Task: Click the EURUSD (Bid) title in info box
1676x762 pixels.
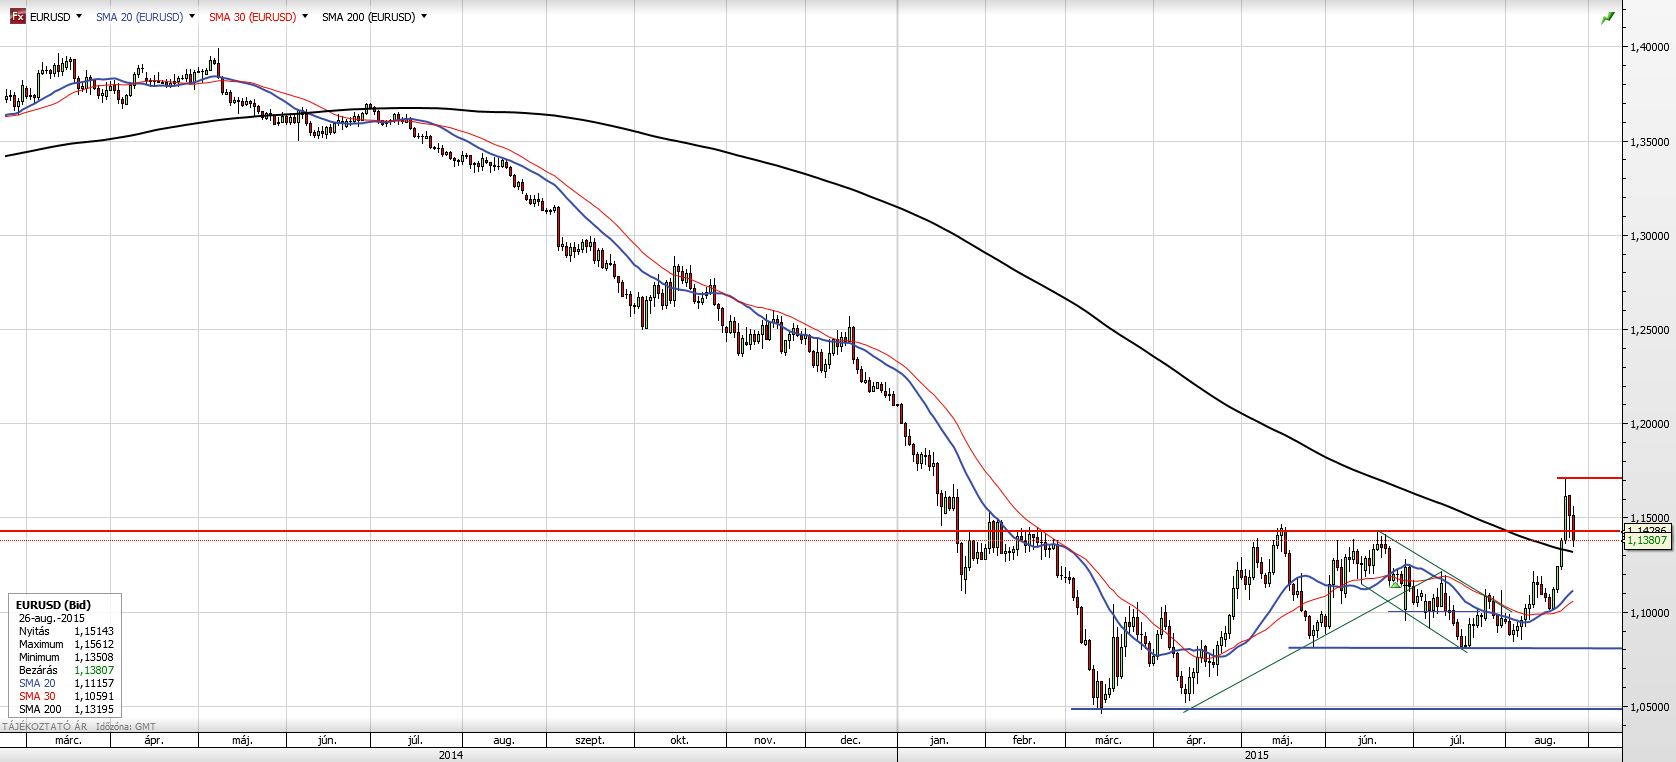Action: [x=53, y=605]
